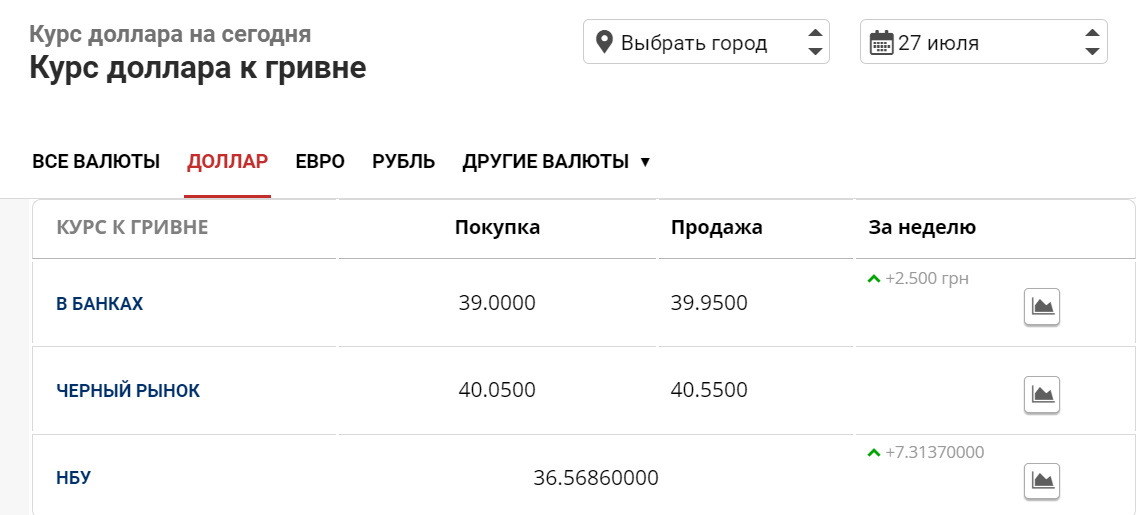Click the За неделю column header
Viewport: 1136px width, 515px height.
click(922, 228)
